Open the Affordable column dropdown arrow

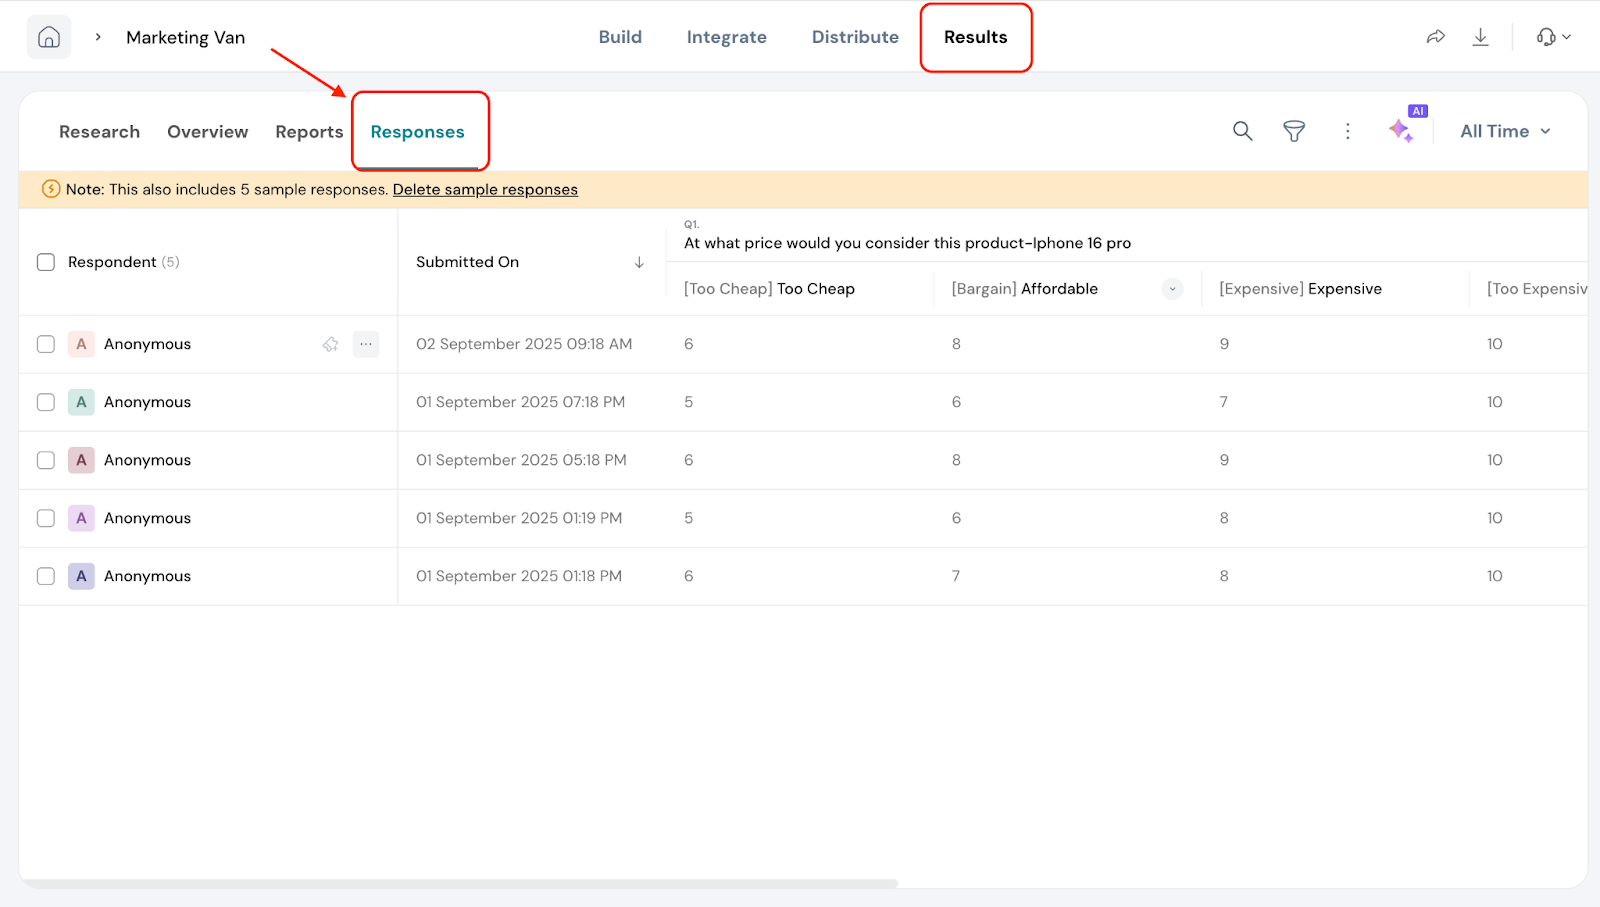(x=1172, y=289)
